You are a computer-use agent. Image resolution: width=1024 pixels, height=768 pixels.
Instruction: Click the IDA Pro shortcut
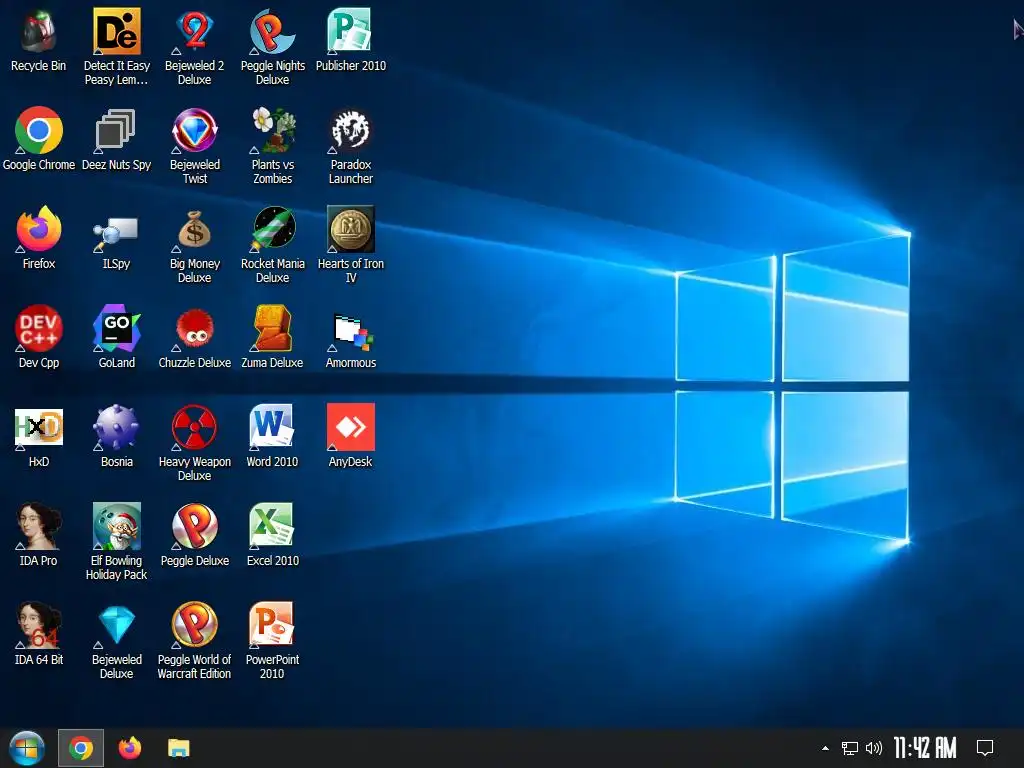[x=39, y=535]
